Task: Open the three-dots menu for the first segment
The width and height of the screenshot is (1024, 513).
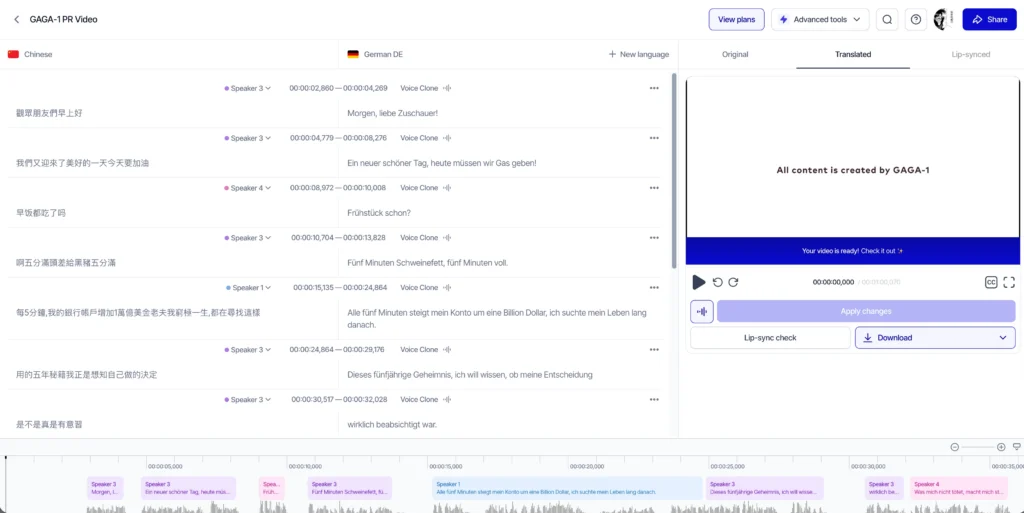Action: [654, 88]
